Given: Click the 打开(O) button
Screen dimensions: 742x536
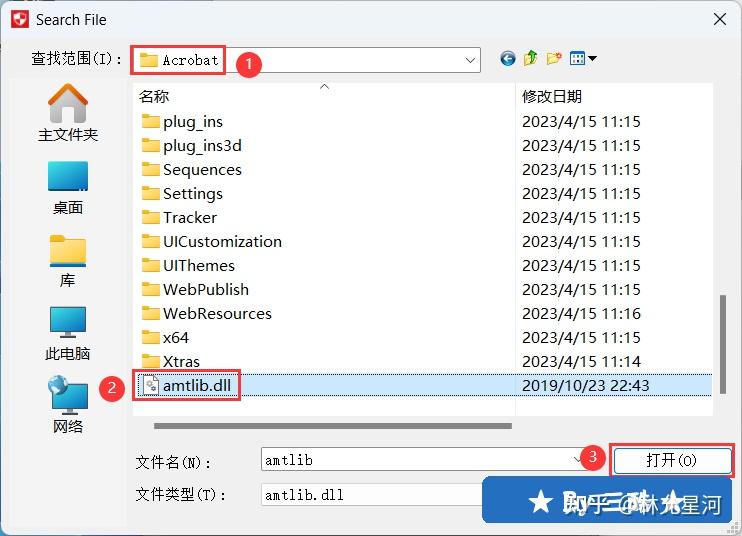Looking at the screenshot, I should tap(672, 460).
